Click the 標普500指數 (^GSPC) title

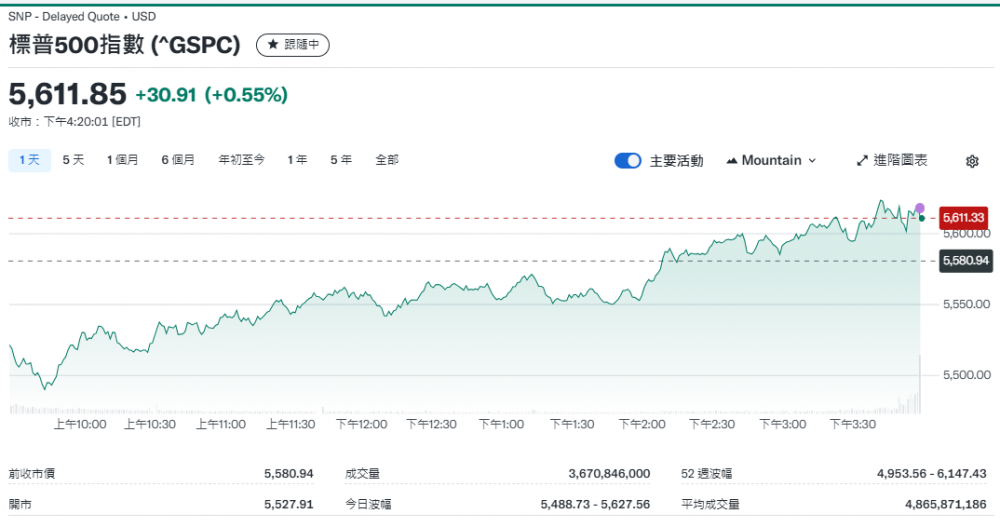(128, 45)
